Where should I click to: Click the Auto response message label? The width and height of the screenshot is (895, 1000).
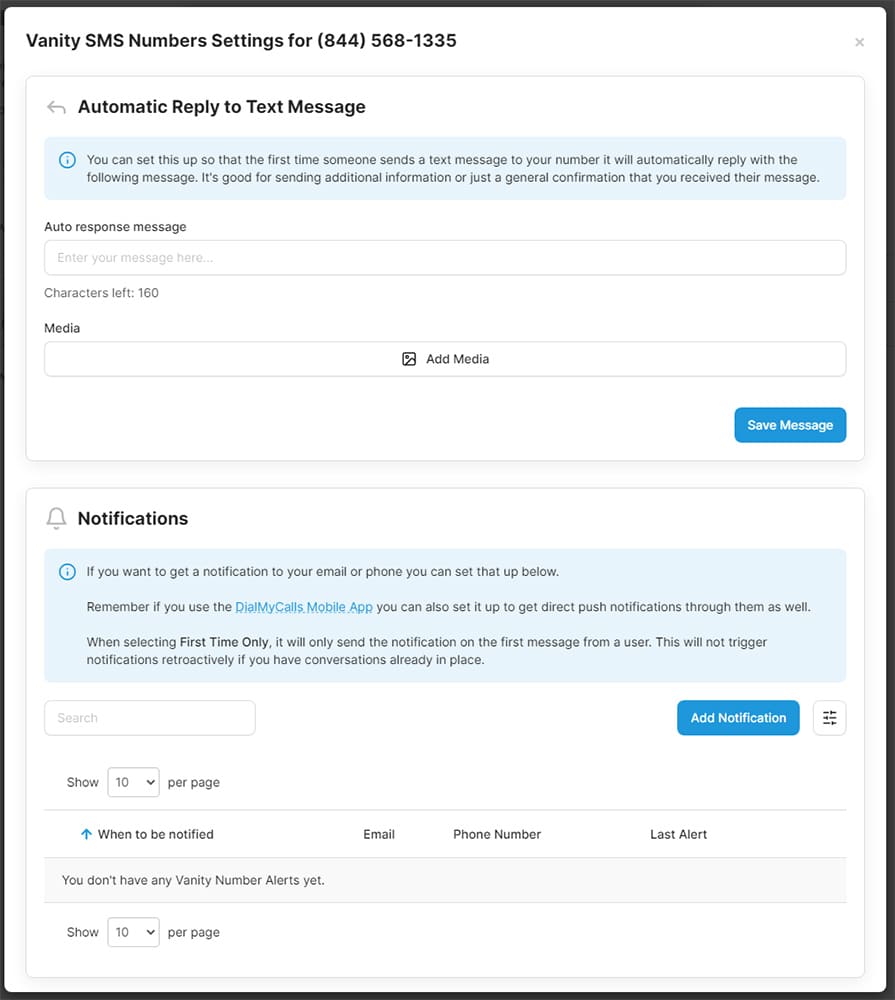coord(115,227)
